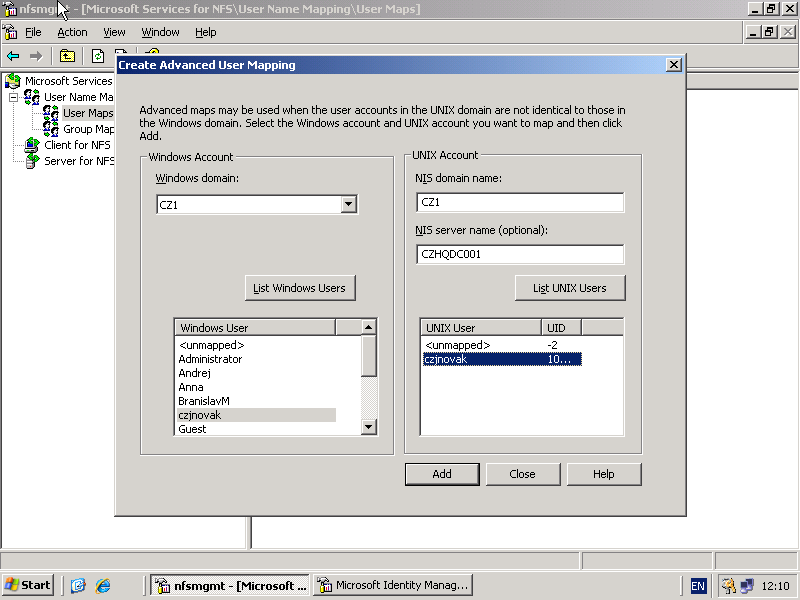Collapse the User Name Mapping tree node
The image size is (800, 600).
(x=14, y=97)
